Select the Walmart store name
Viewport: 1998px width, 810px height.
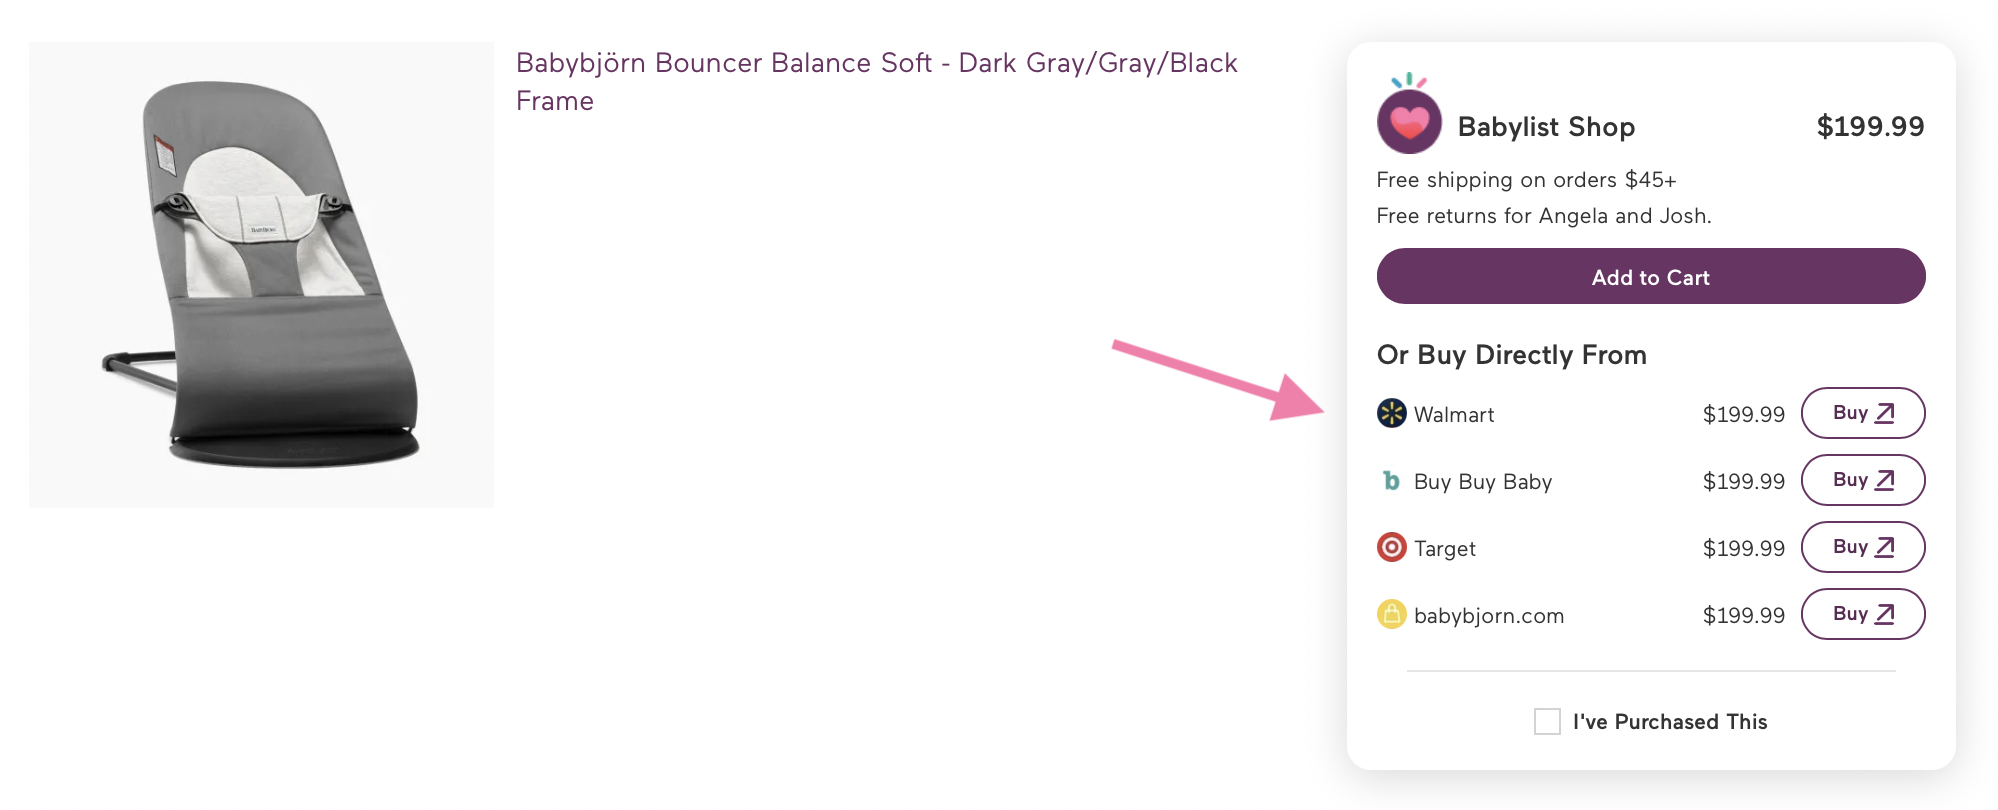pos(1454,415)
